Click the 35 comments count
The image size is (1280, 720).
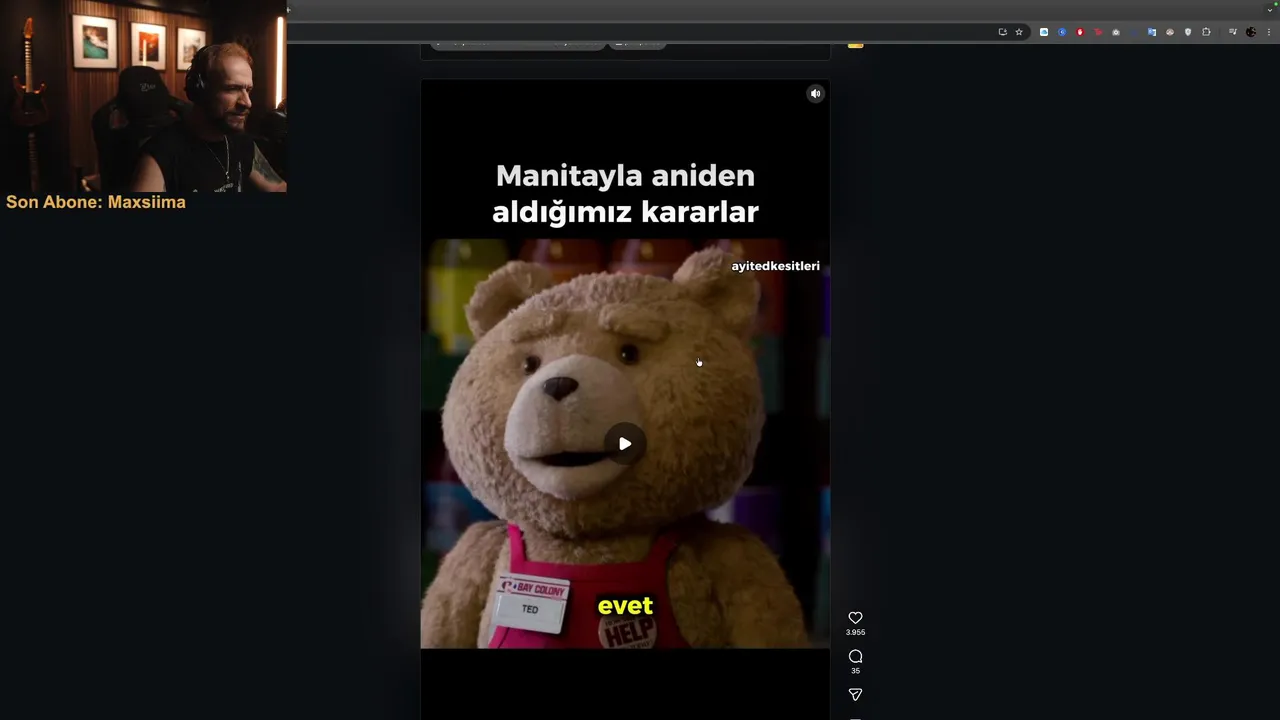(x=855, y=671)
